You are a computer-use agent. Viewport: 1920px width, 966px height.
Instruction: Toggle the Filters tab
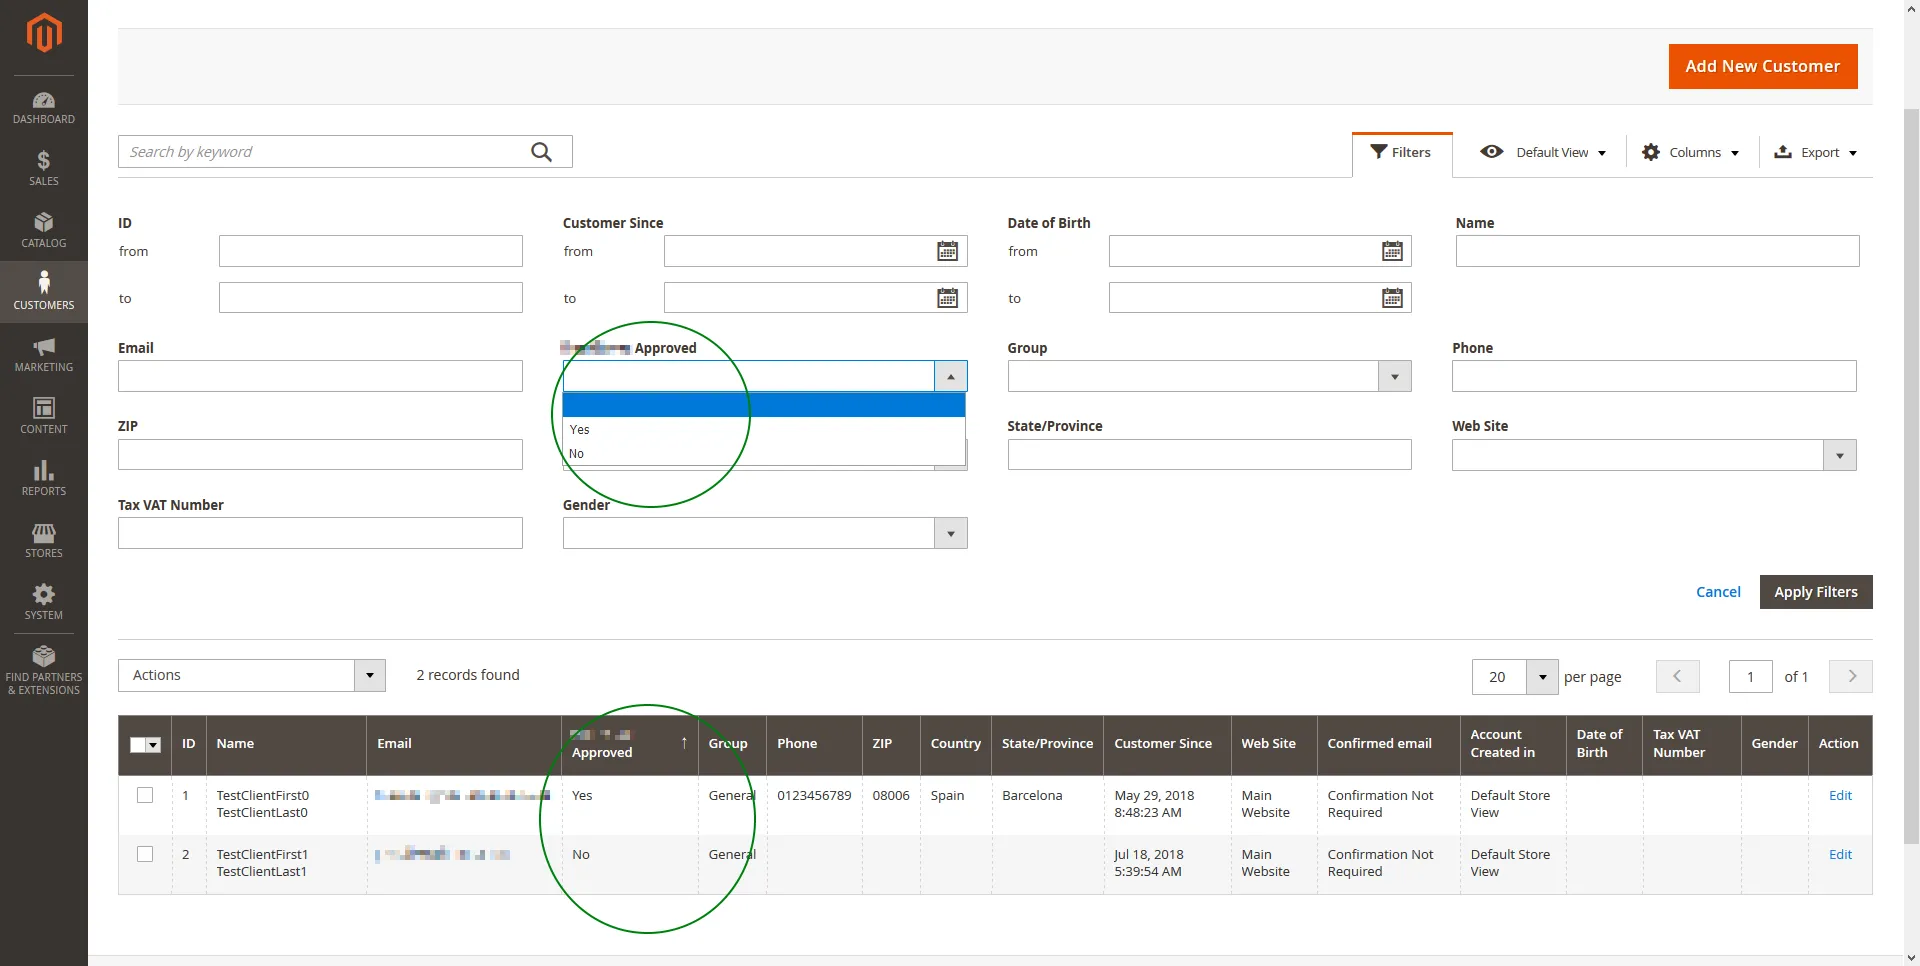point(1402,152)
